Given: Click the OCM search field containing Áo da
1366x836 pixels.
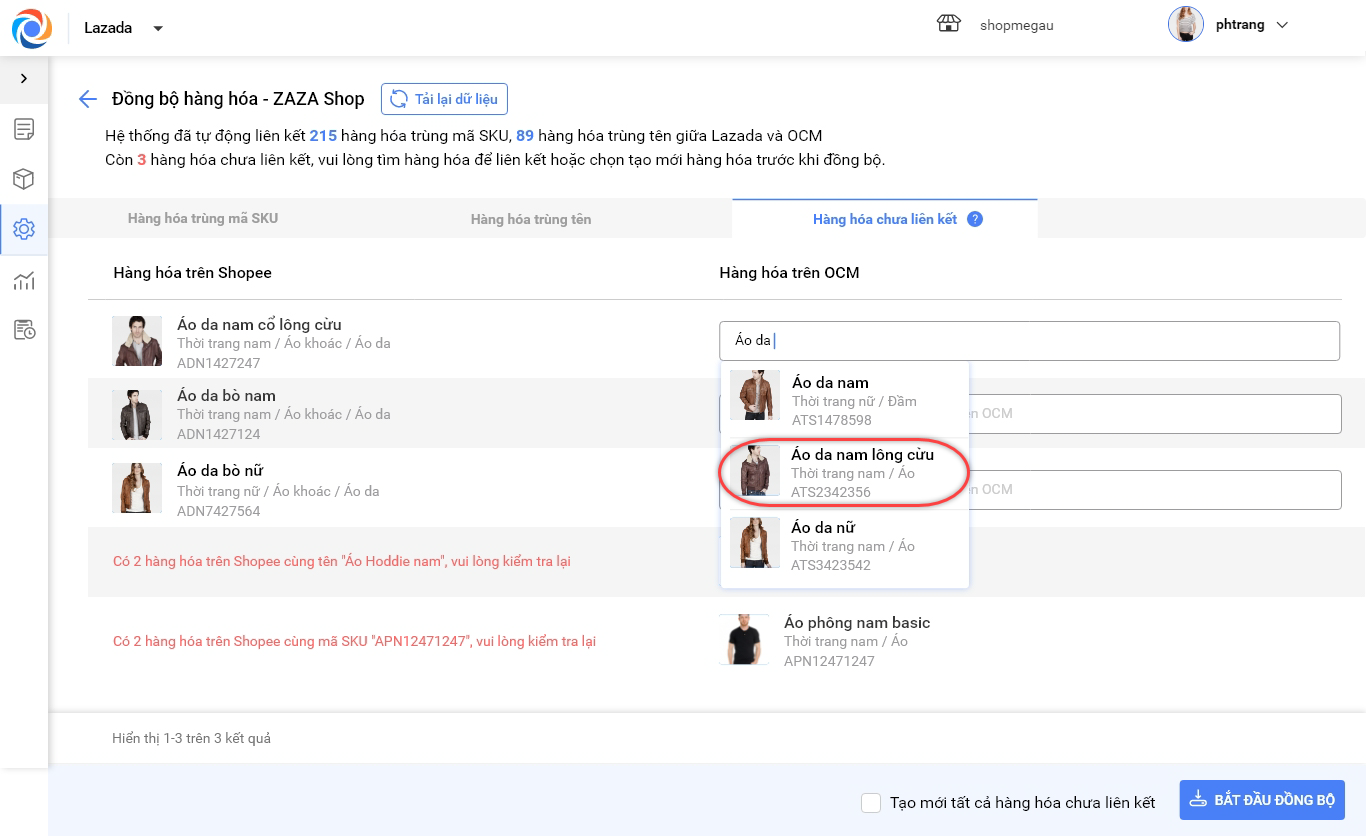Looking at the screenshot, I should (1028, 341).
